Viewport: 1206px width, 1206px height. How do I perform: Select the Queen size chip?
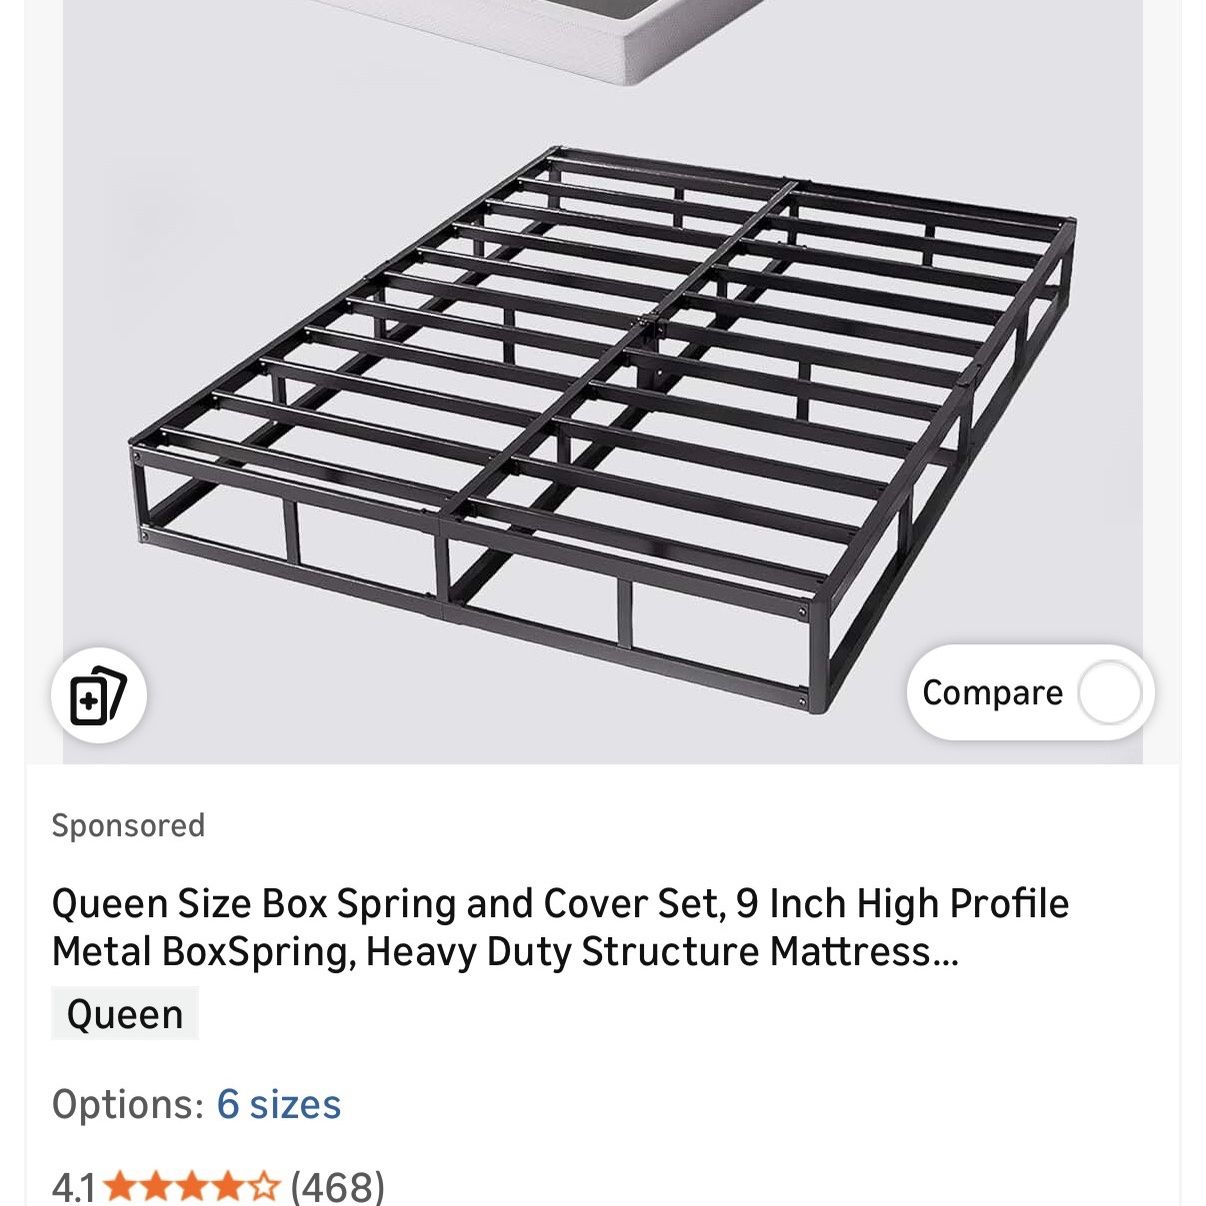pos(125,1013)
